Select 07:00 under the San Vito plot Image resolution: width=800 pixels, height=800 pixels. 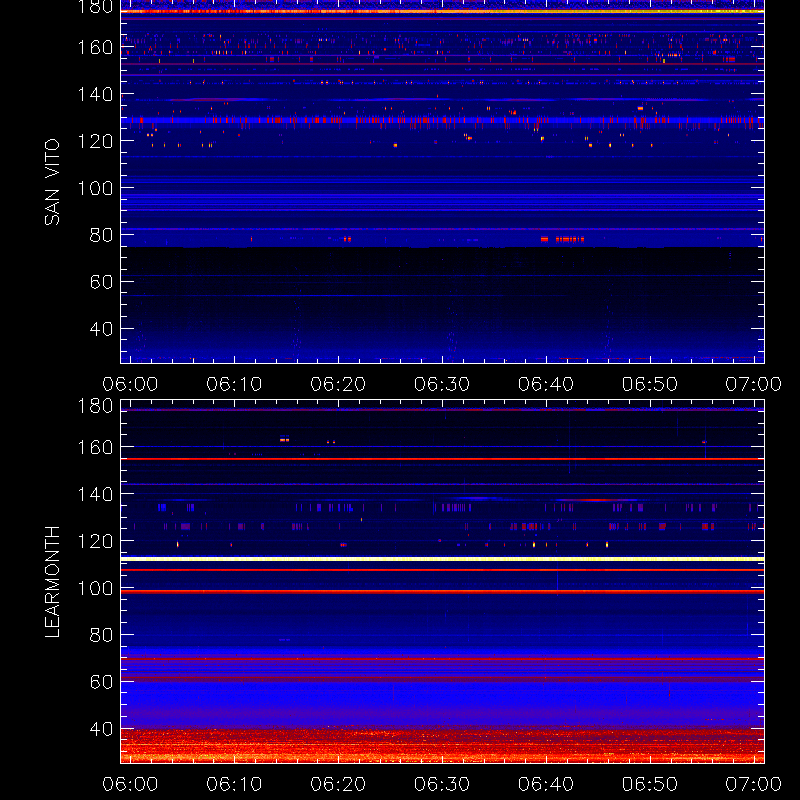(x=754, y=384)
